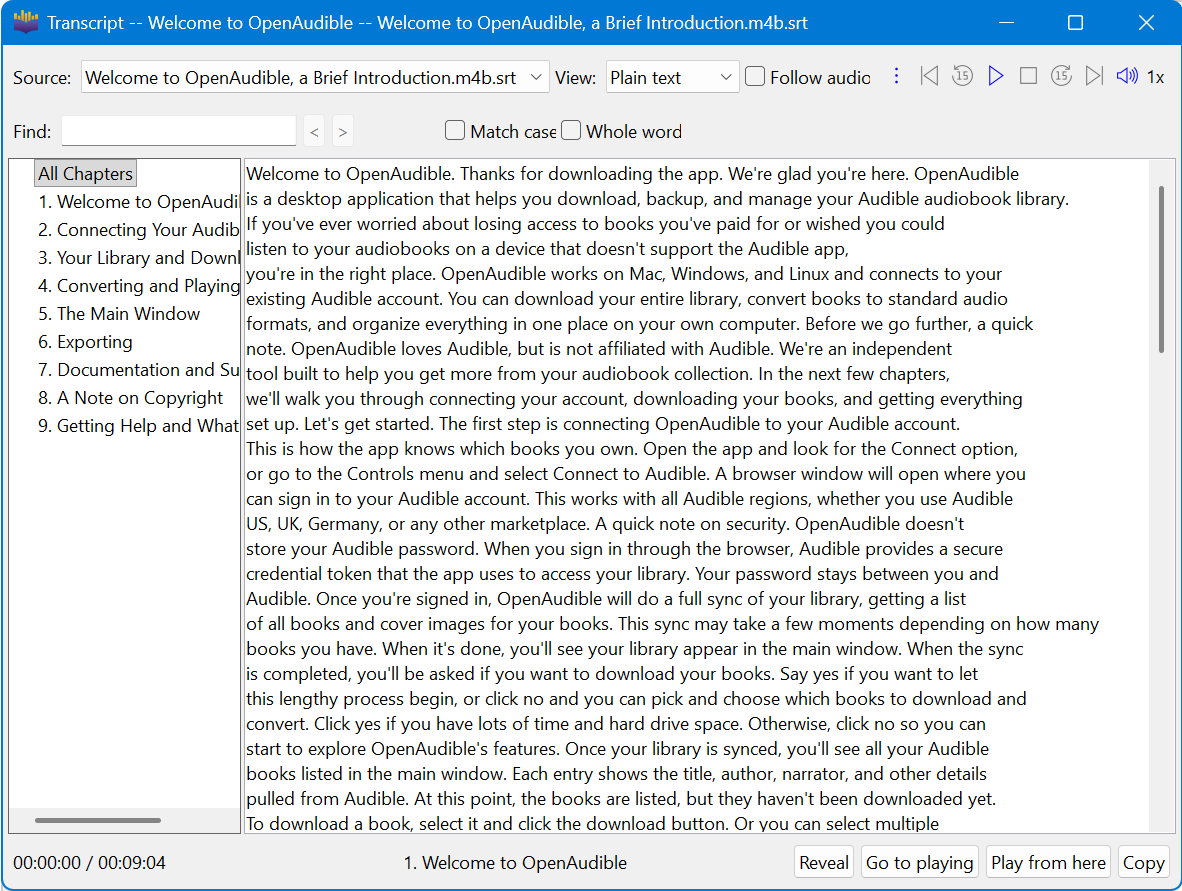
Task: Rewind audio 15 seconds
Action: click(x=962, y=76)
